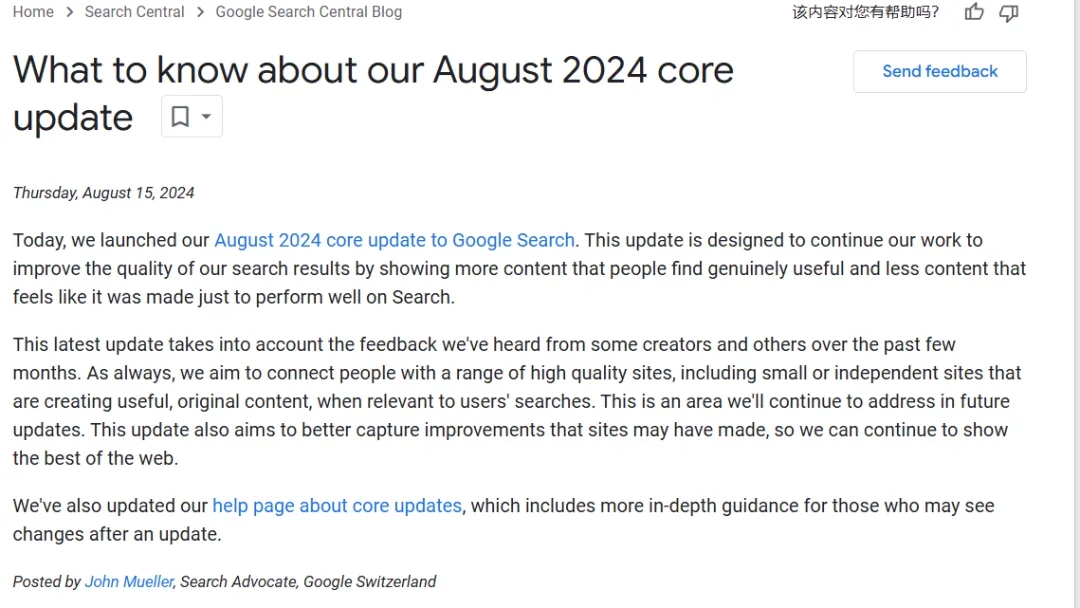Visit John Mueller's author link
Screen dimensions: 1080x608
129,581
